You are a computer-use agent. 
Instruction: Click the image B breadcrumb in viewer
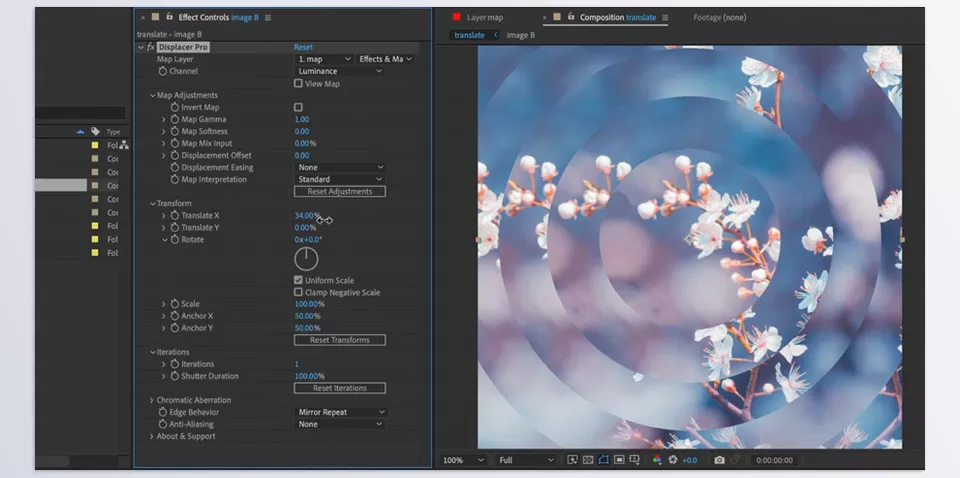tap(520, 35)
